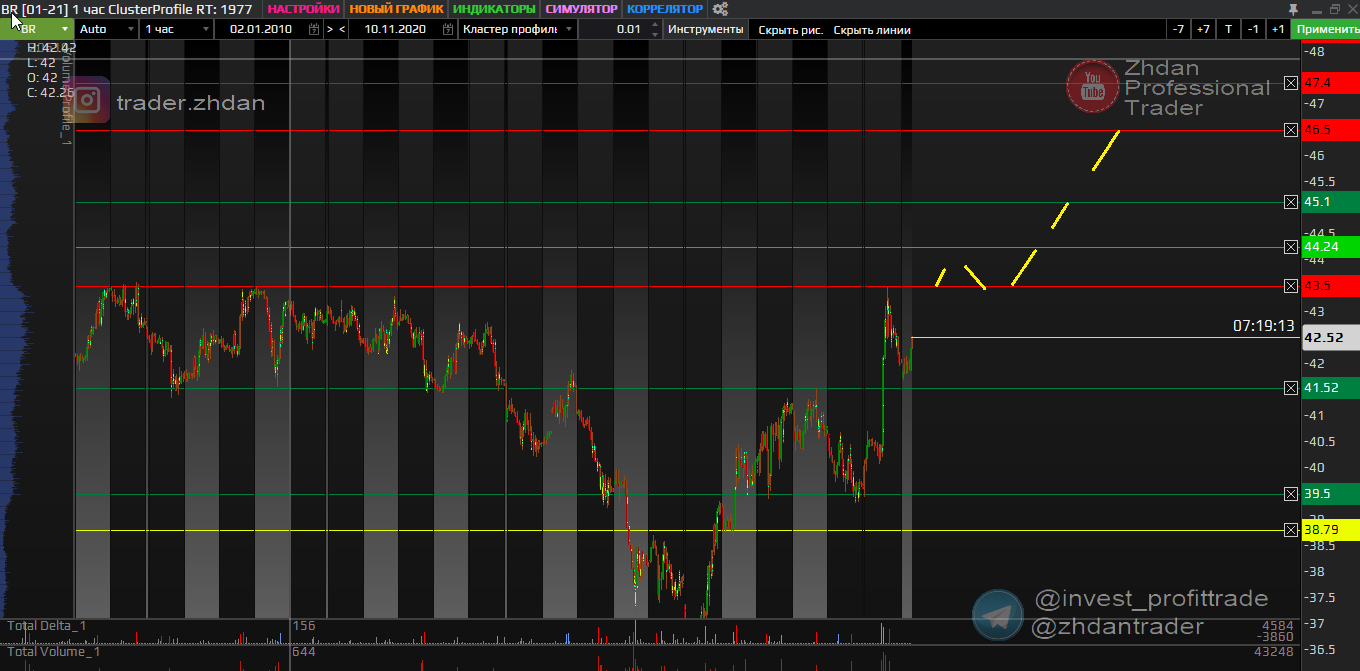Open the ИНДИКАТОРЫ menu
The height and width of the screenshot is (671, 1360).
click(x=494, y=9)
